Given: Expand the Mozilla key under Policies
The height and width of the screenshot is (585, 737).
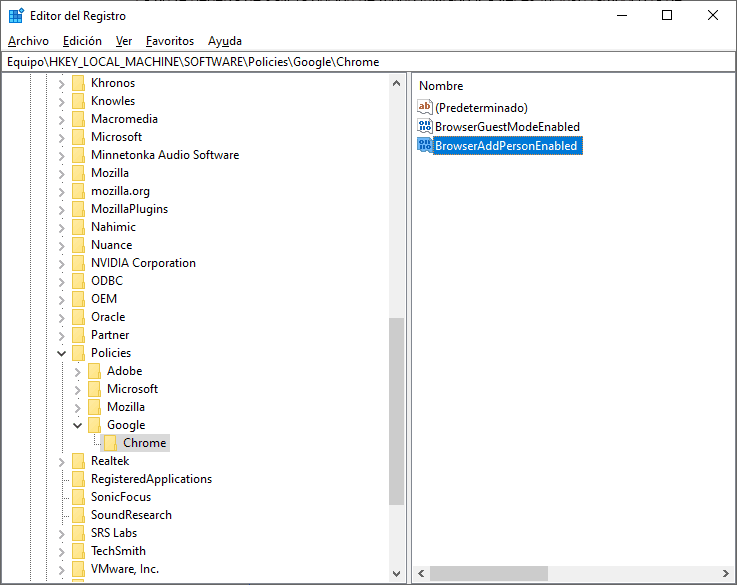Looking at the screenshot, I should [78, 407].
